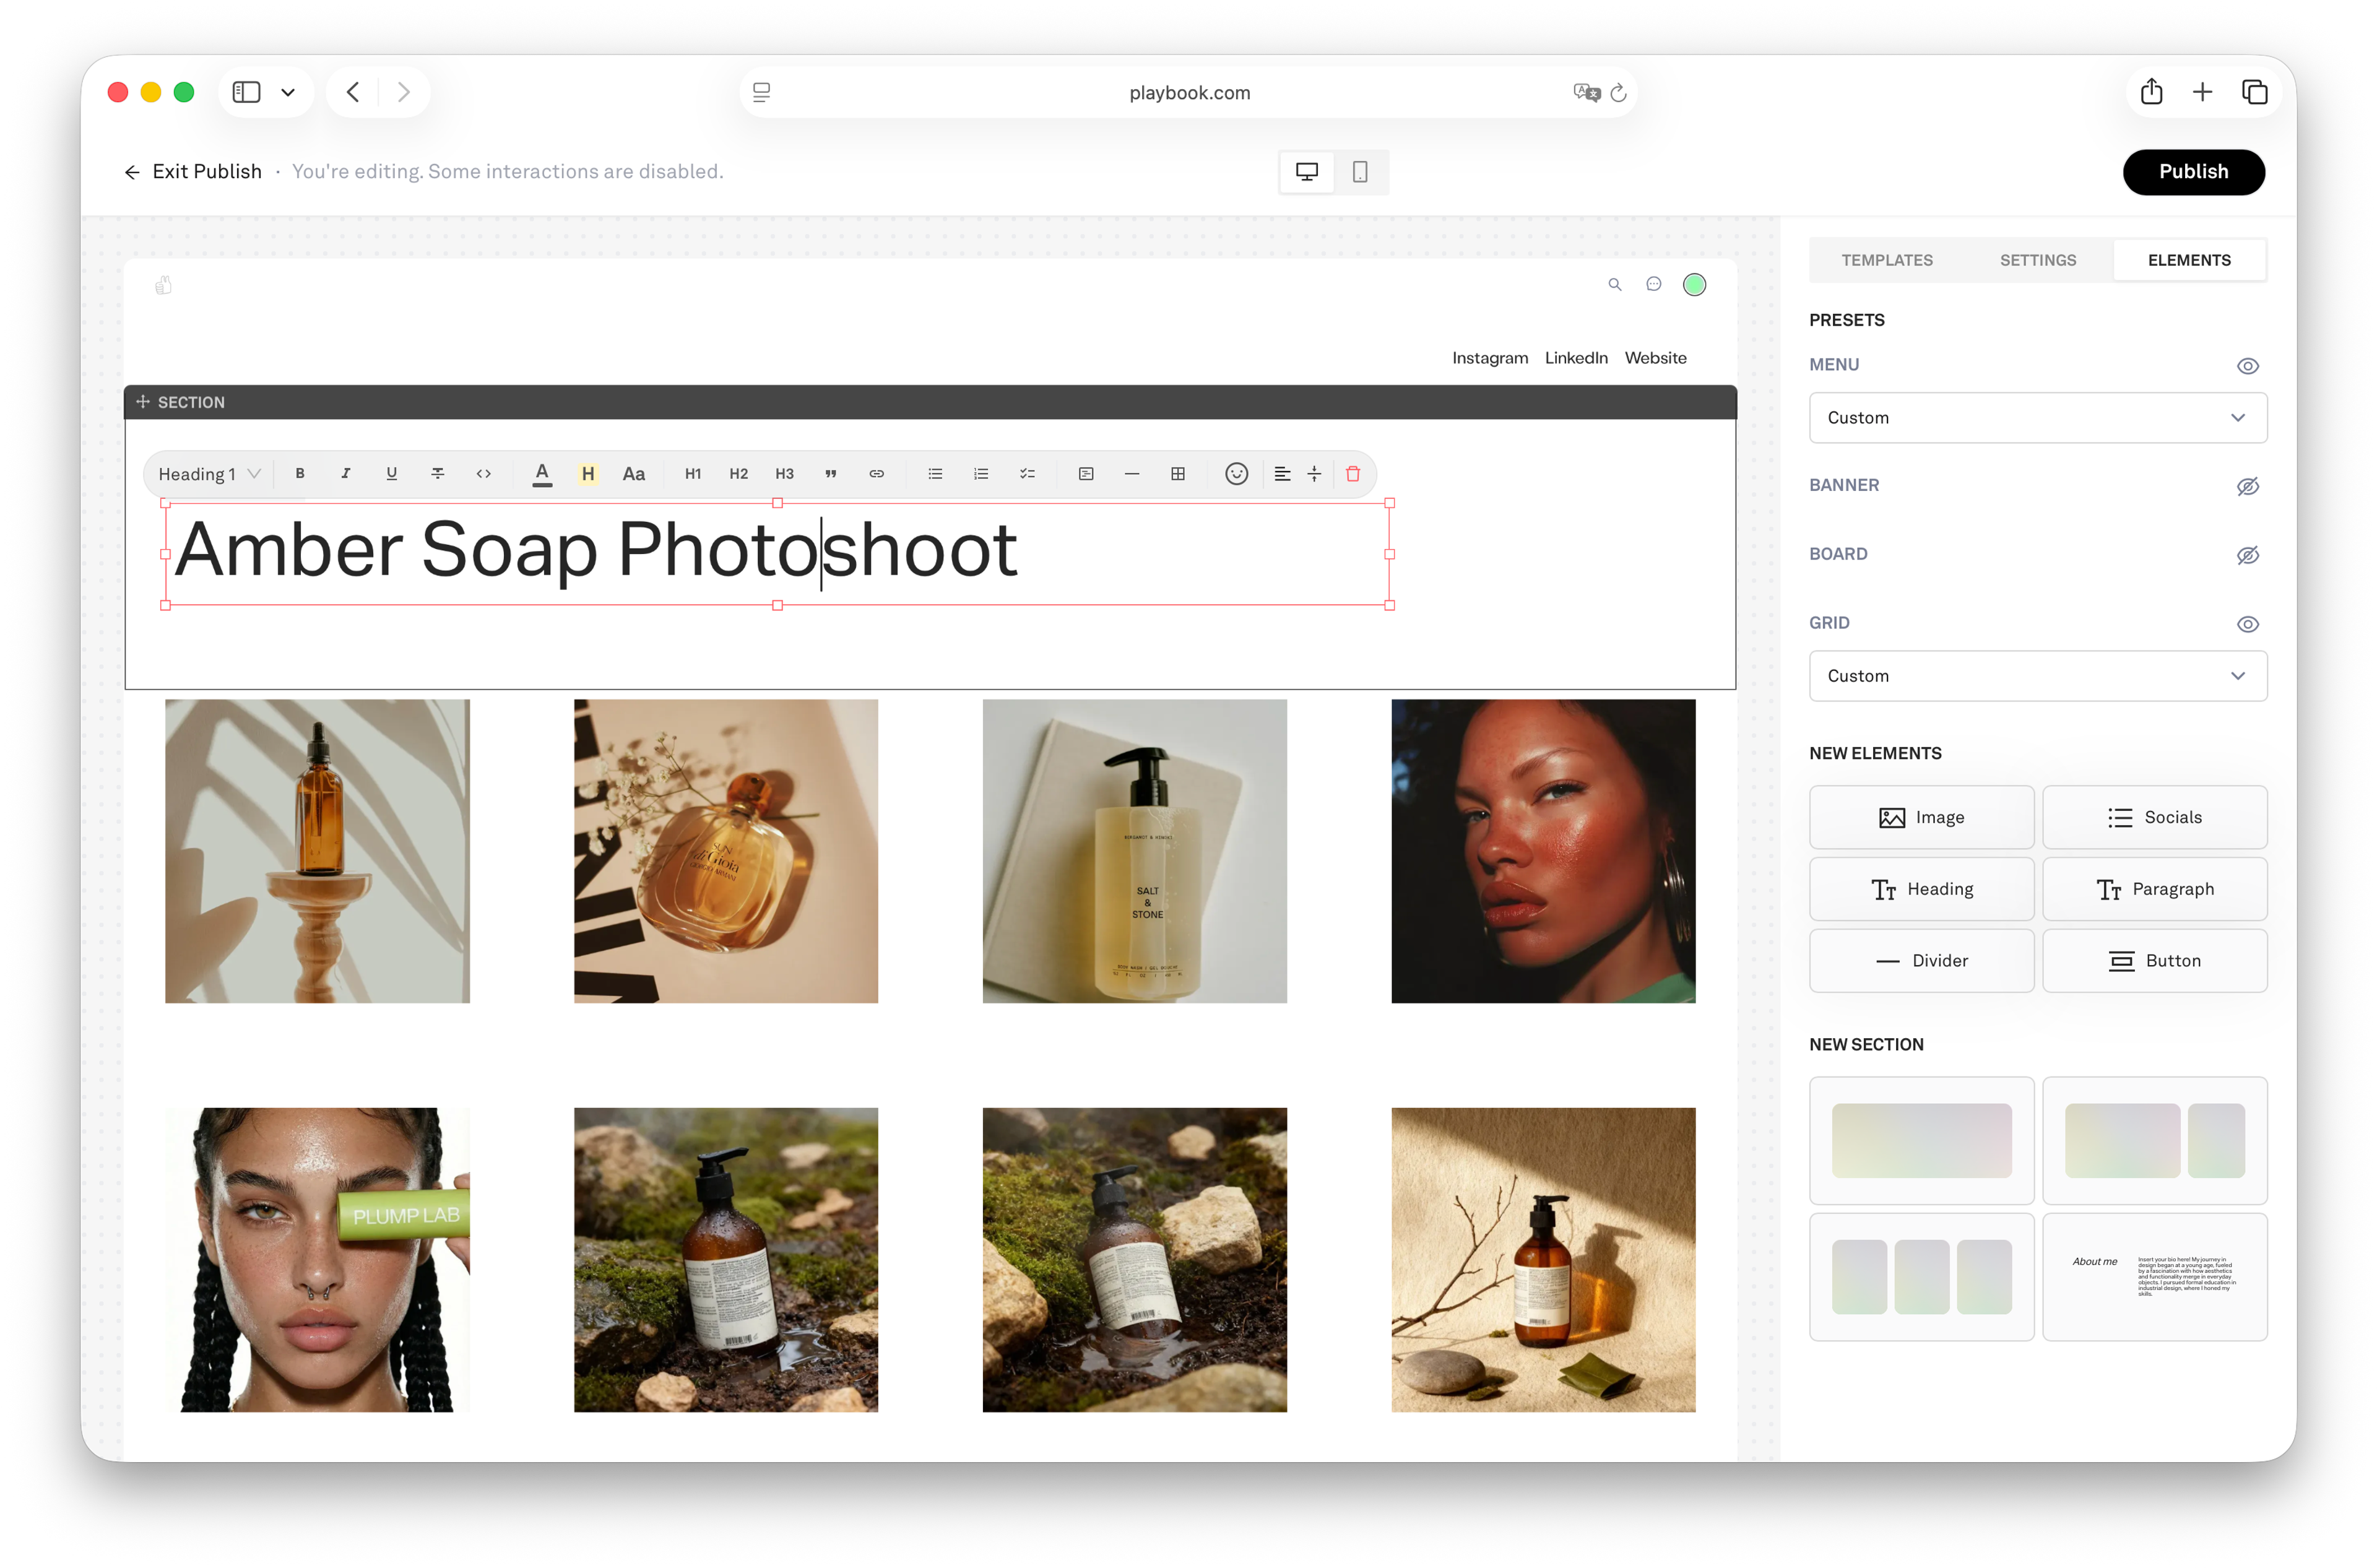
Task: Insert a horizontal rule from toolbar
Action: (x=1132, y=474)
